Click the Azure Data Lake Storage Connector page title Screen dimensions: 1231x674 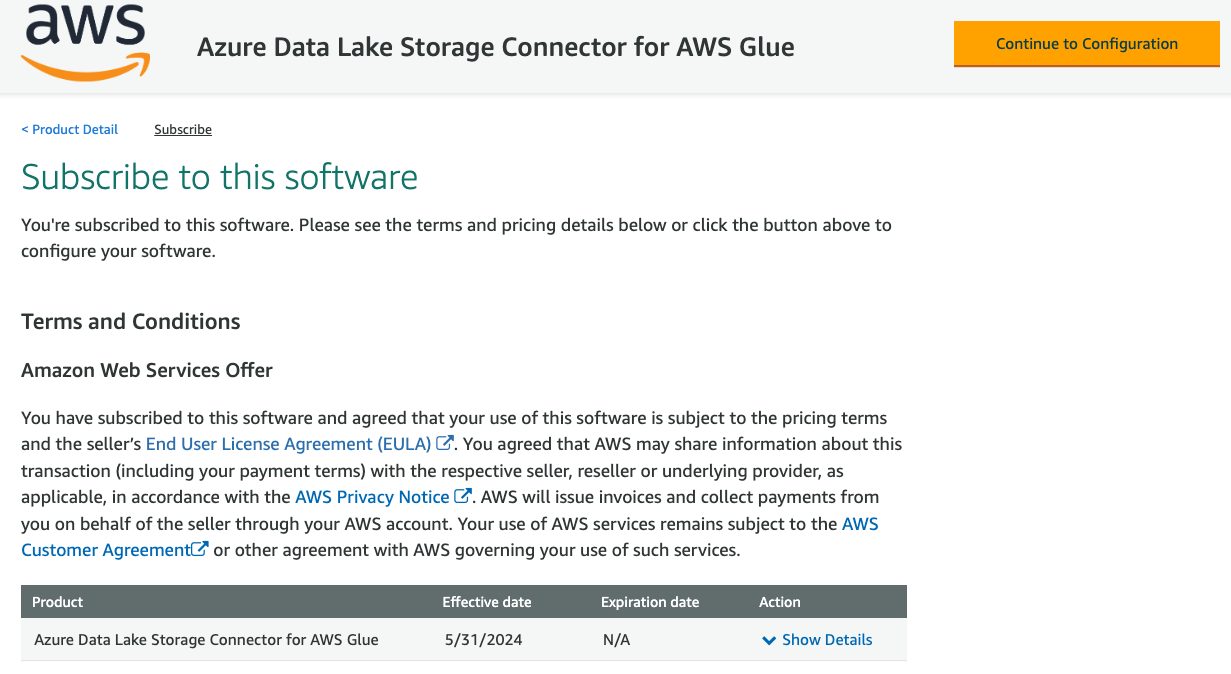[x=496, y=47]
